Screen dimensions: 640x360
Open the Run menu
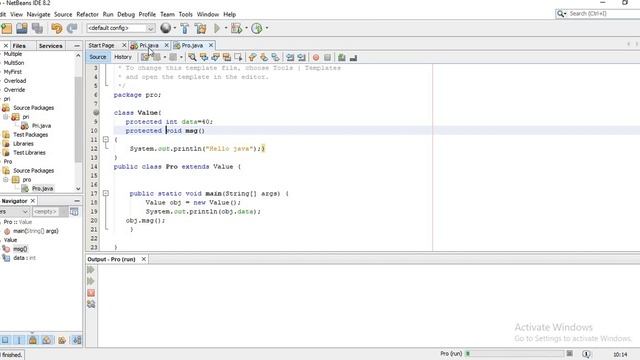(108, 14)
